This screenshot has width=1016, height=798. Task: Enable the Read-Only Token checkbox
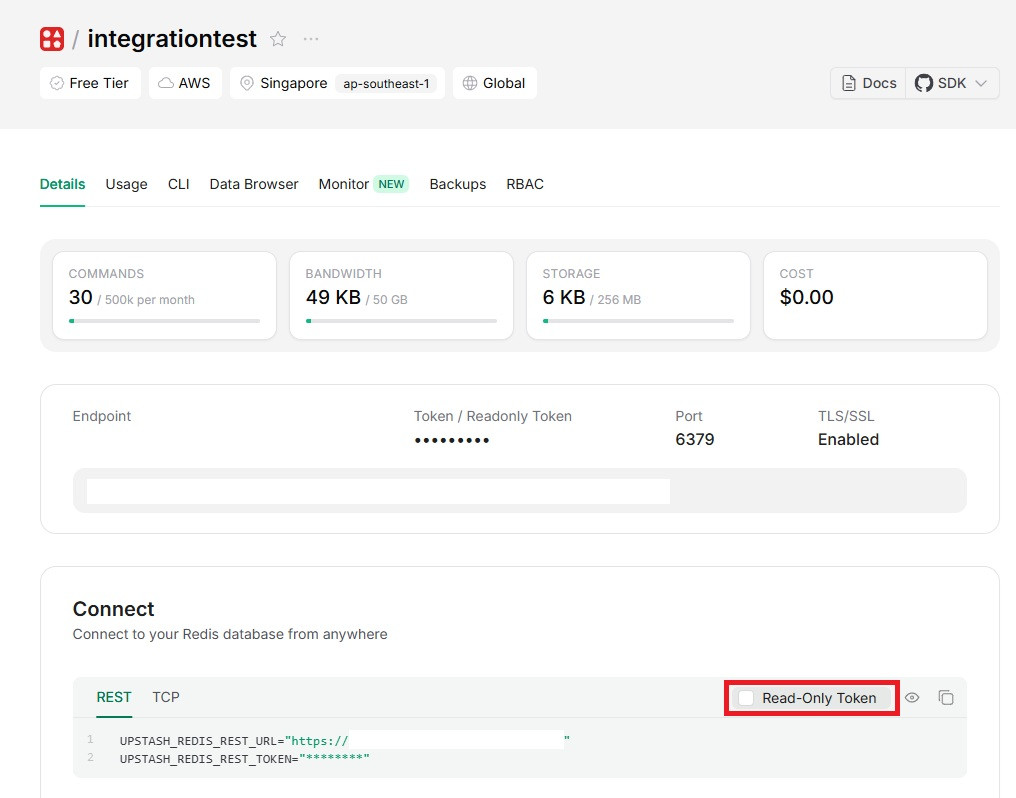[x=746, y=698]
